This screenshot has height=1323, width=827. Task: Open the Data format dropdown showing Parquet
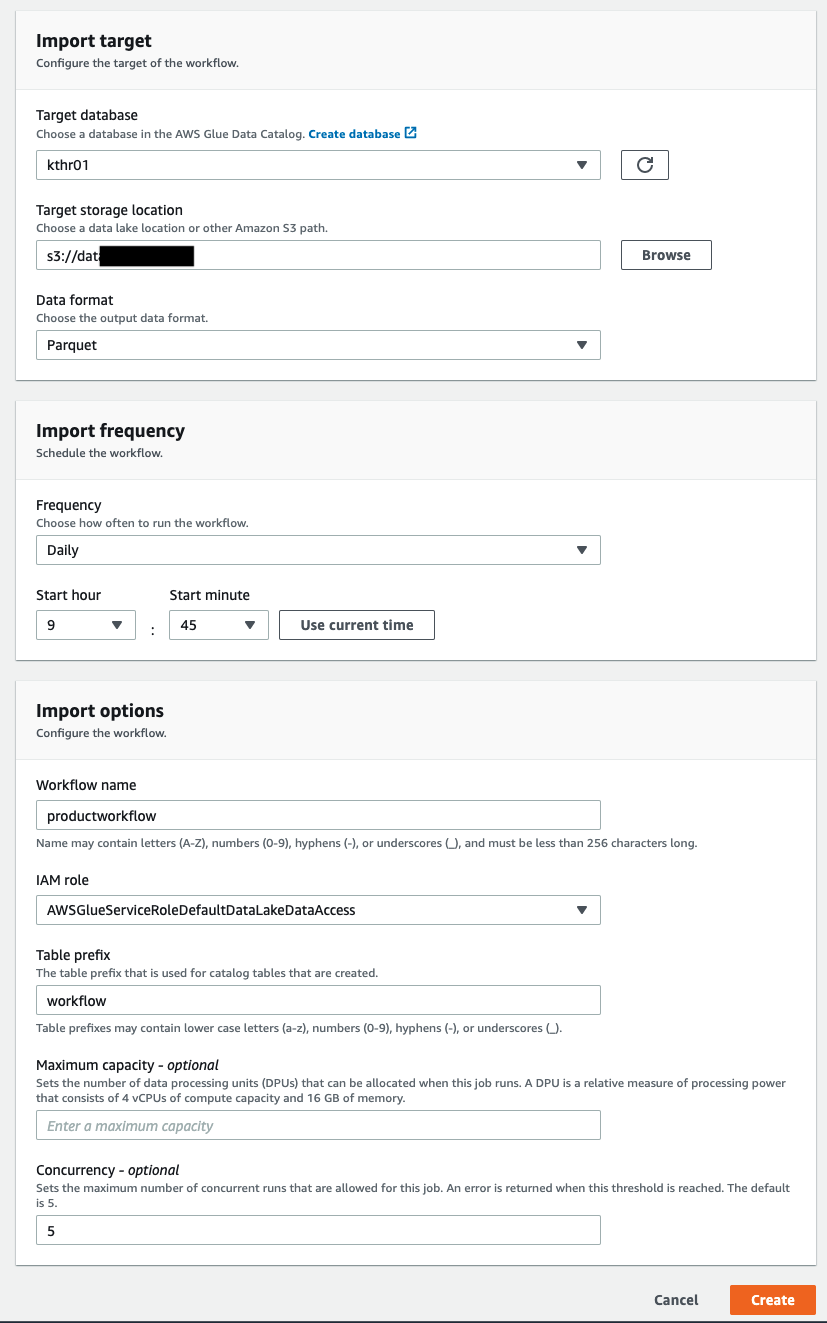[317, 345]
